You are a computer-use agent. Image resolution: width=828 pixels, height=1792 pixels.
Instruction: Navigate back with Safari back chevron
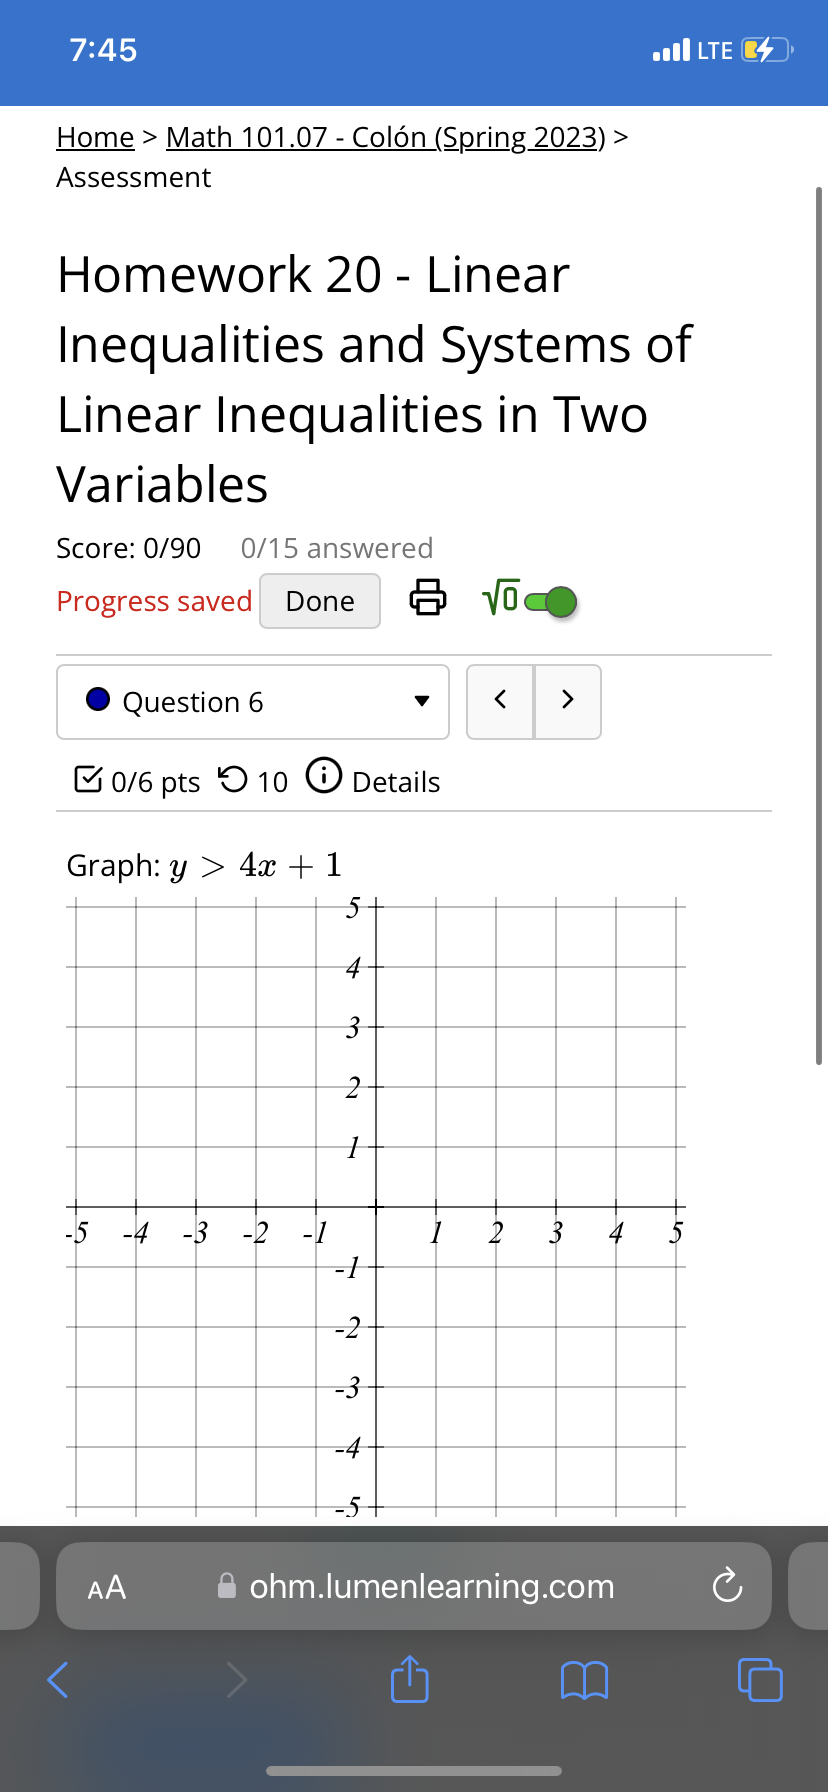pyautogui.click(x=58, y=1680)
